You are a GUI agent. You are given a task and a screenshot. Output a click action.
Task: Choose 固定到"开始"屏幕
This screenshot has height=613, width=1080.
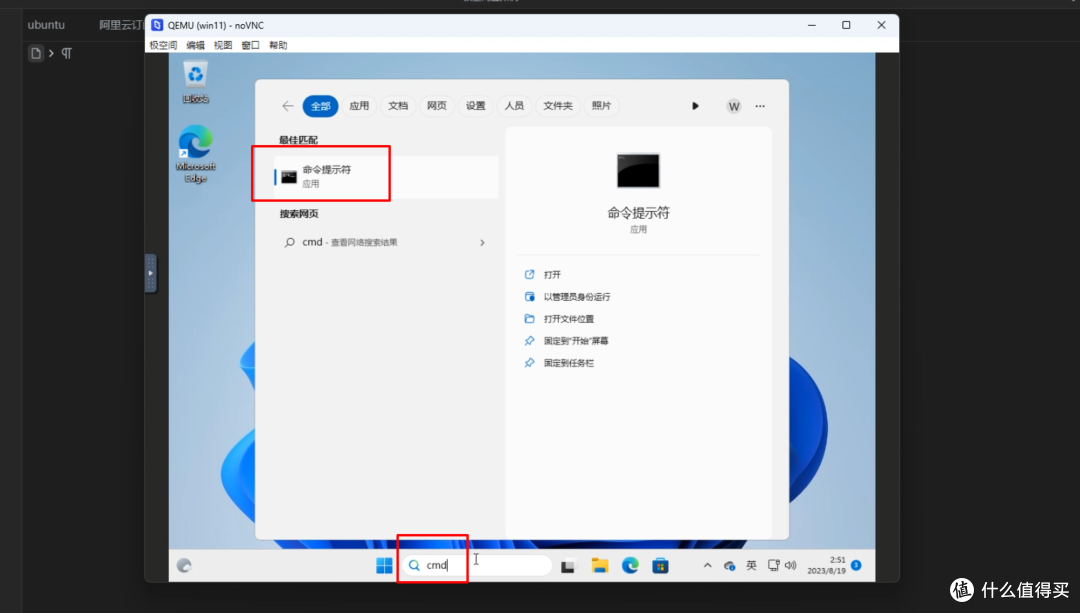566,341
